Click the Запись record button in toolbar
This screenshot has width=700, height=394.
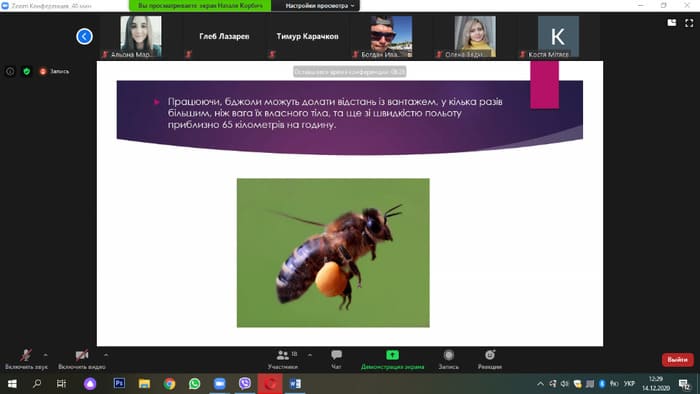coord(449,359)
